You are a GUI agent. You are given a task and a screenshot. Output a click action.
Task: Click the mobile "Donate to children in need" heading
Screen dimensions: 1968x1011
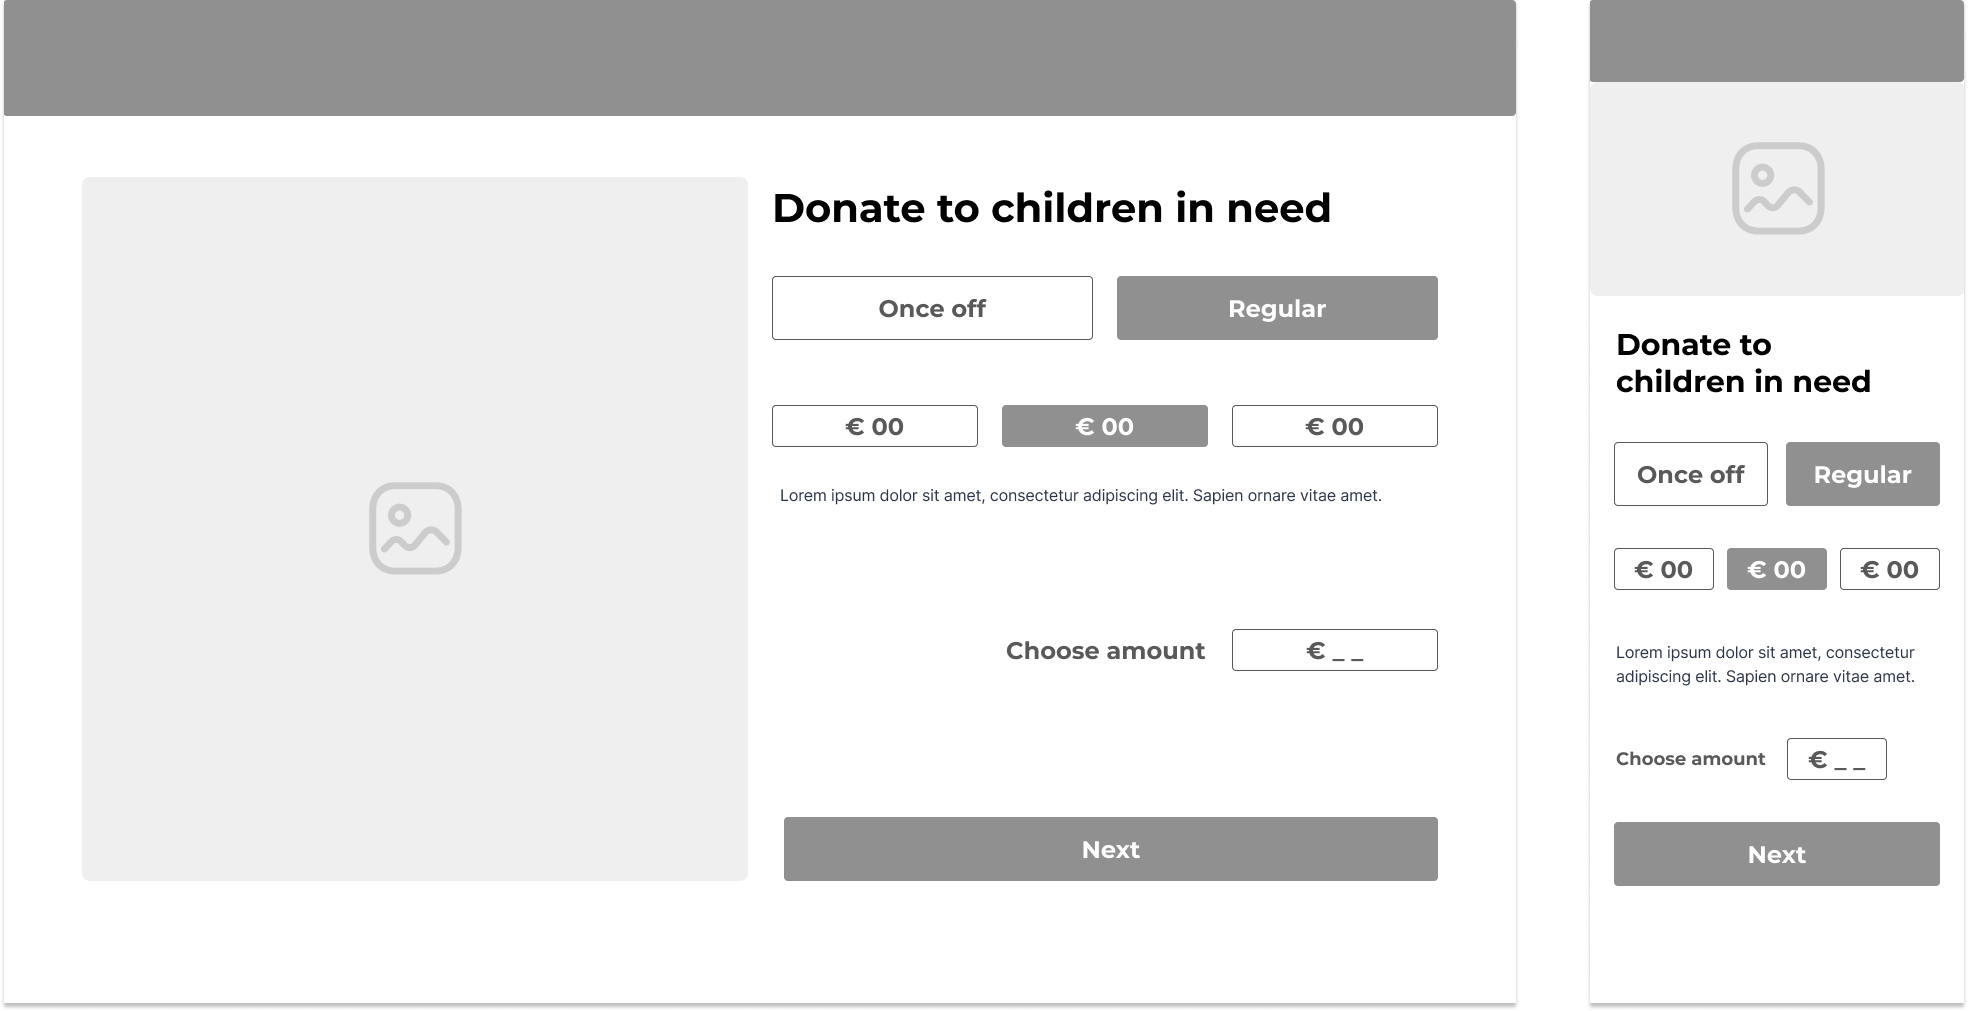click(x=1742, y=363)
